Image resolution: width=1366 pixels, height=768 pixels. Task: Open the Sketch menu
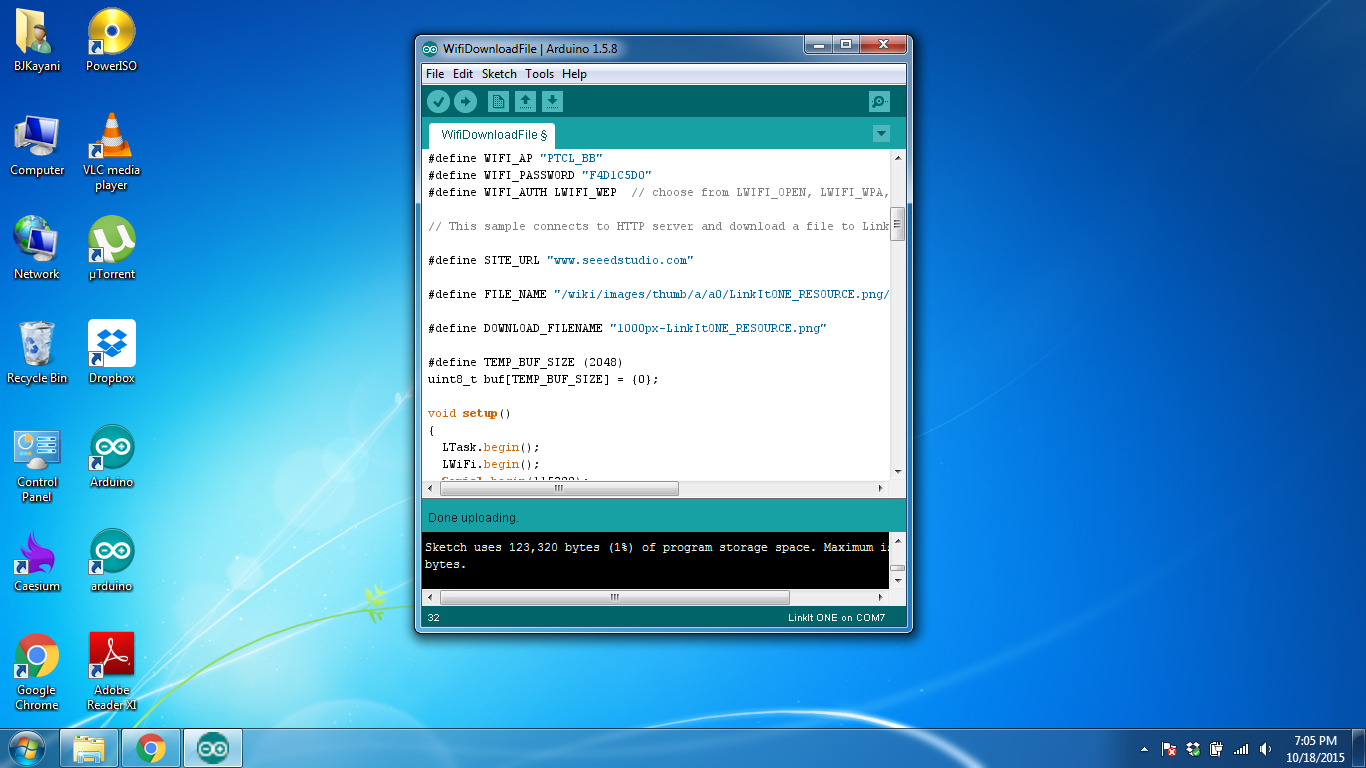(499, 74)
